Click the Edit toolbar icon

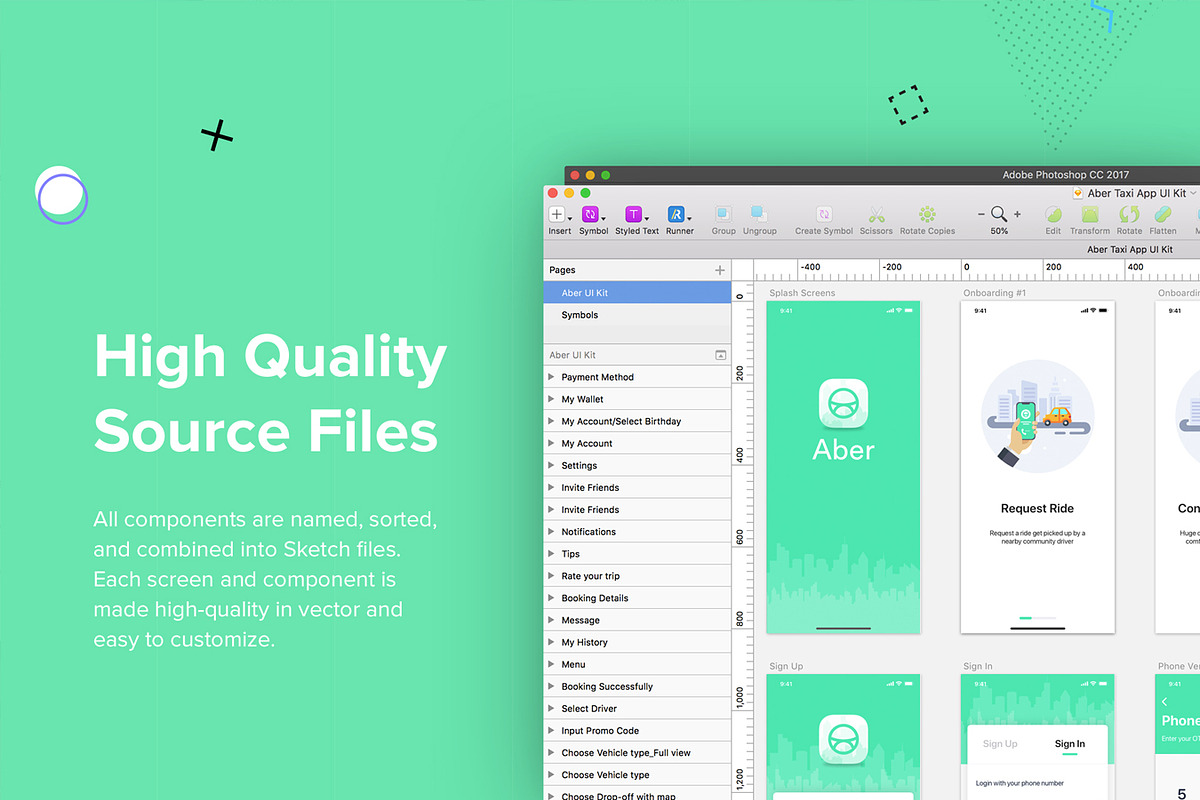point(1053,214)
